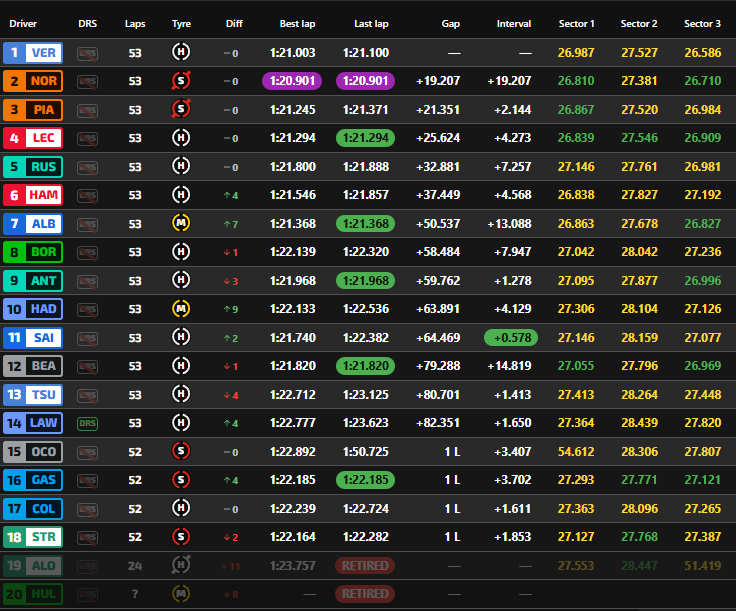Click Verstappen's hard tyre icon
This screenshot has height=611, width=736.
[x=181, y=52]
